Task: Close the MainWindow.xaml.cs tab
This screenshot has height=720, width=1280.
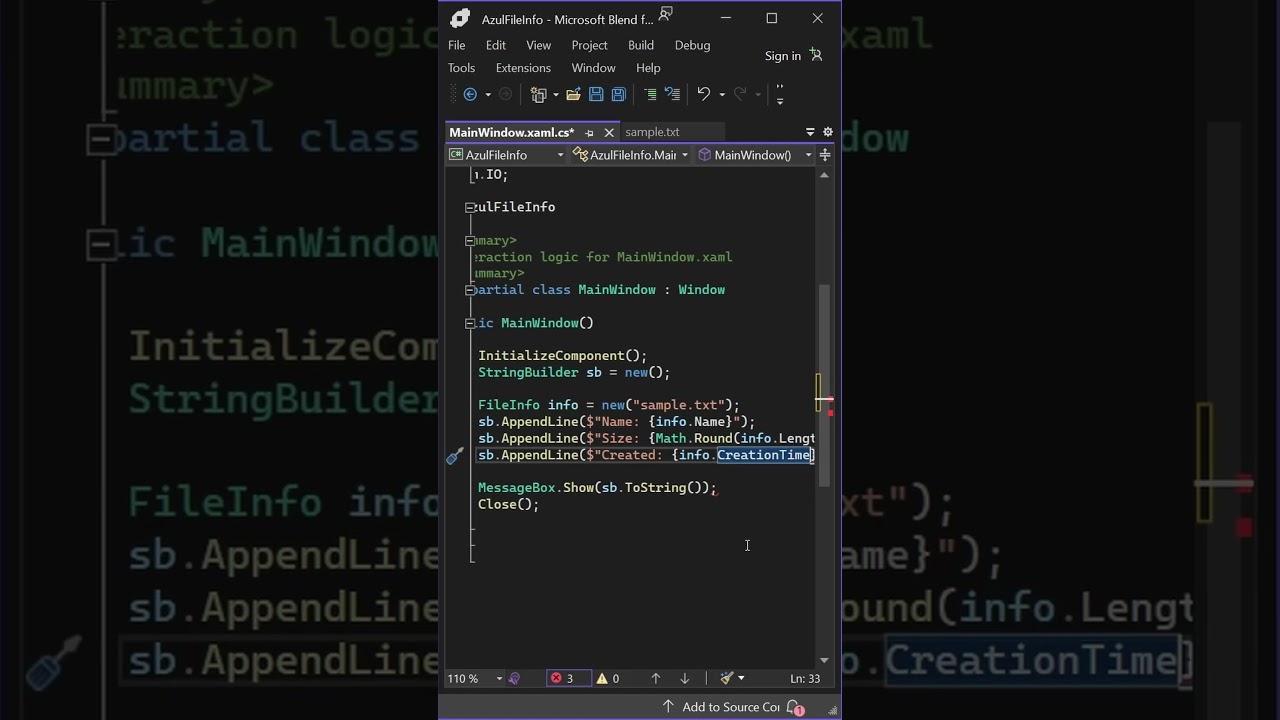Action: [609, 132]
